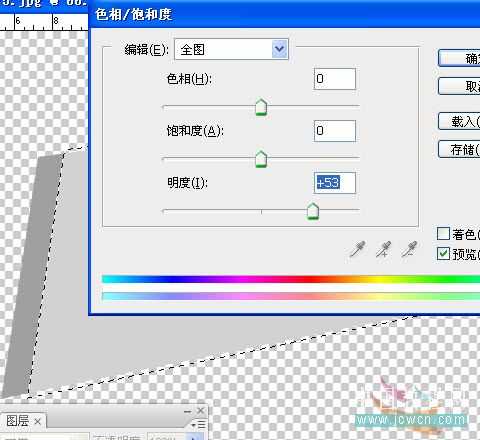The width and height of the screenshot is (480, 440).
Task: Close the 图层 panel tab
Action: (x=38, y=422)
